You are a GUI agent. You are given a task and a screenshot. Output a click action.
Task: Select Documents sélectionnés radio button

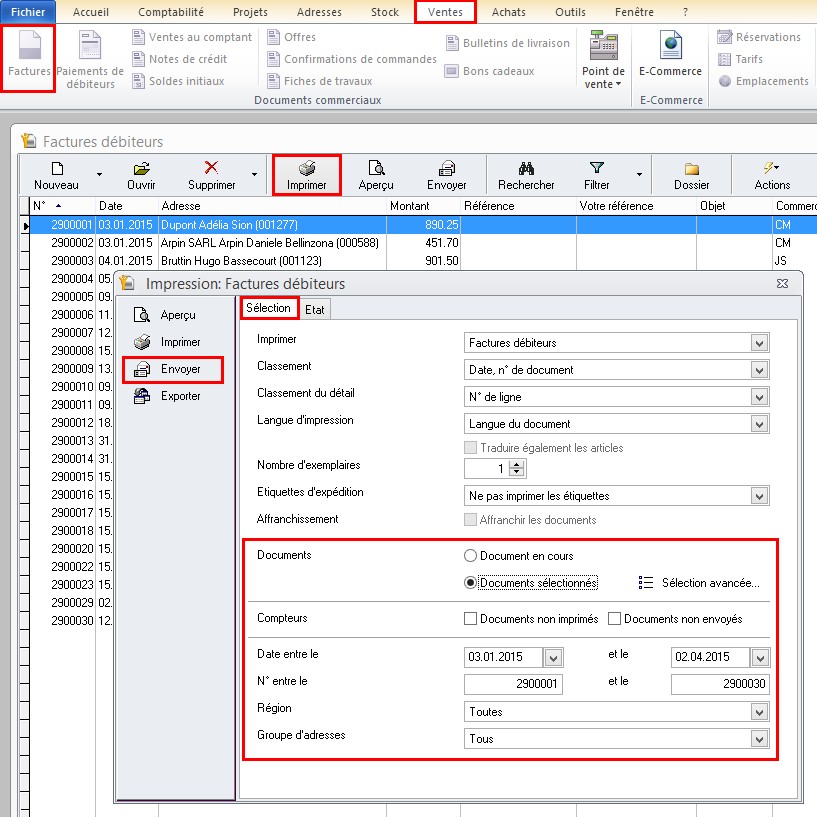tap(470, 583)
